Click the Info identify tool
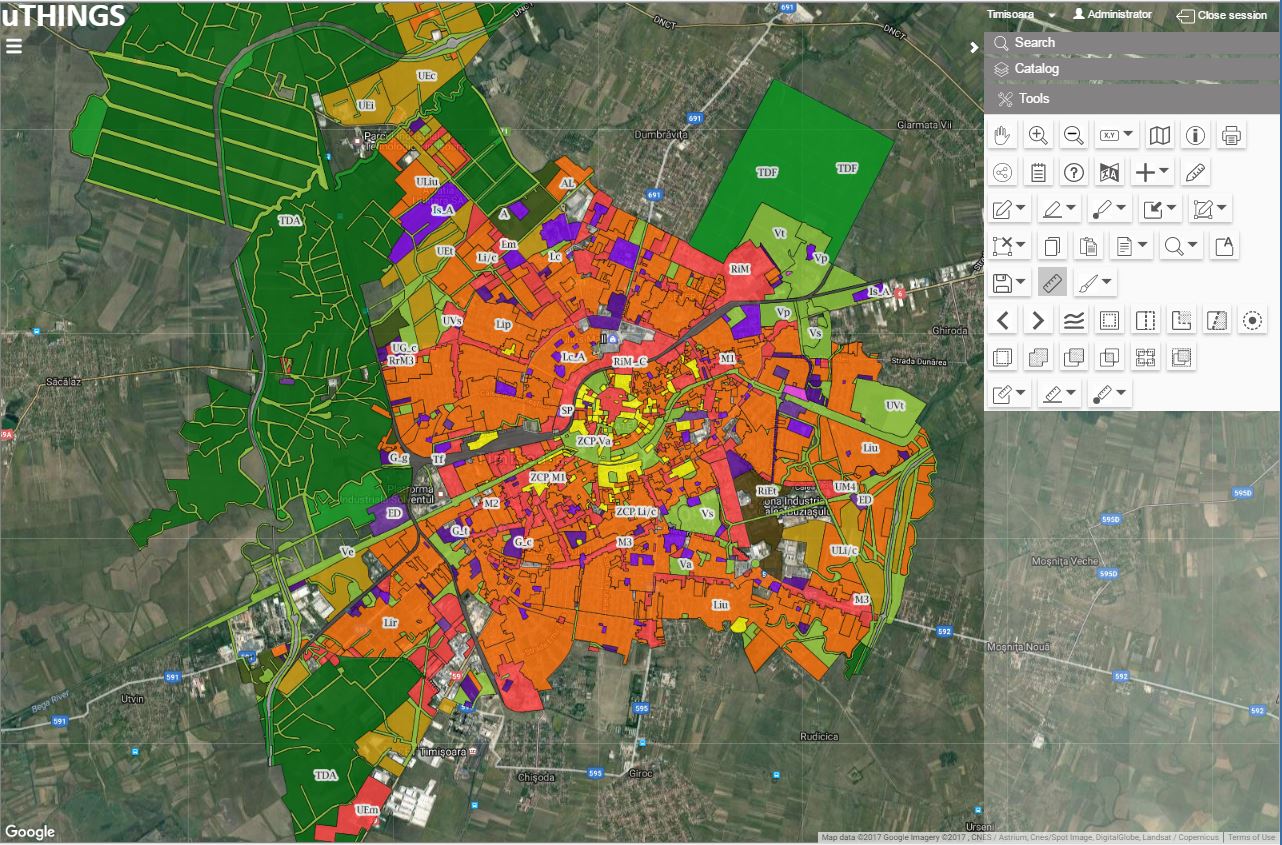Viewport: 1282px width, 845px height. [x=1195, y=136]
